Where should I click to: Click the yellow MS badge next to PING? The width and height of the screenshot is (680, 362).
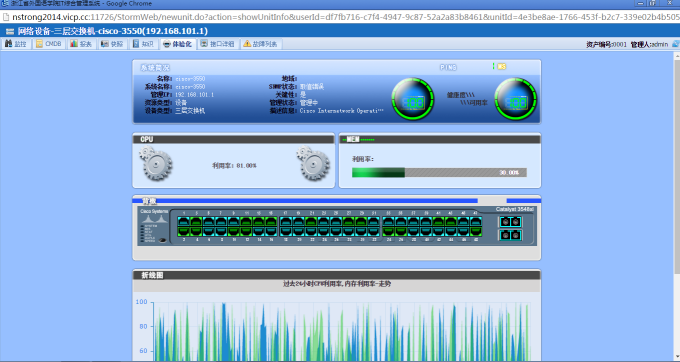click(501, 67)
